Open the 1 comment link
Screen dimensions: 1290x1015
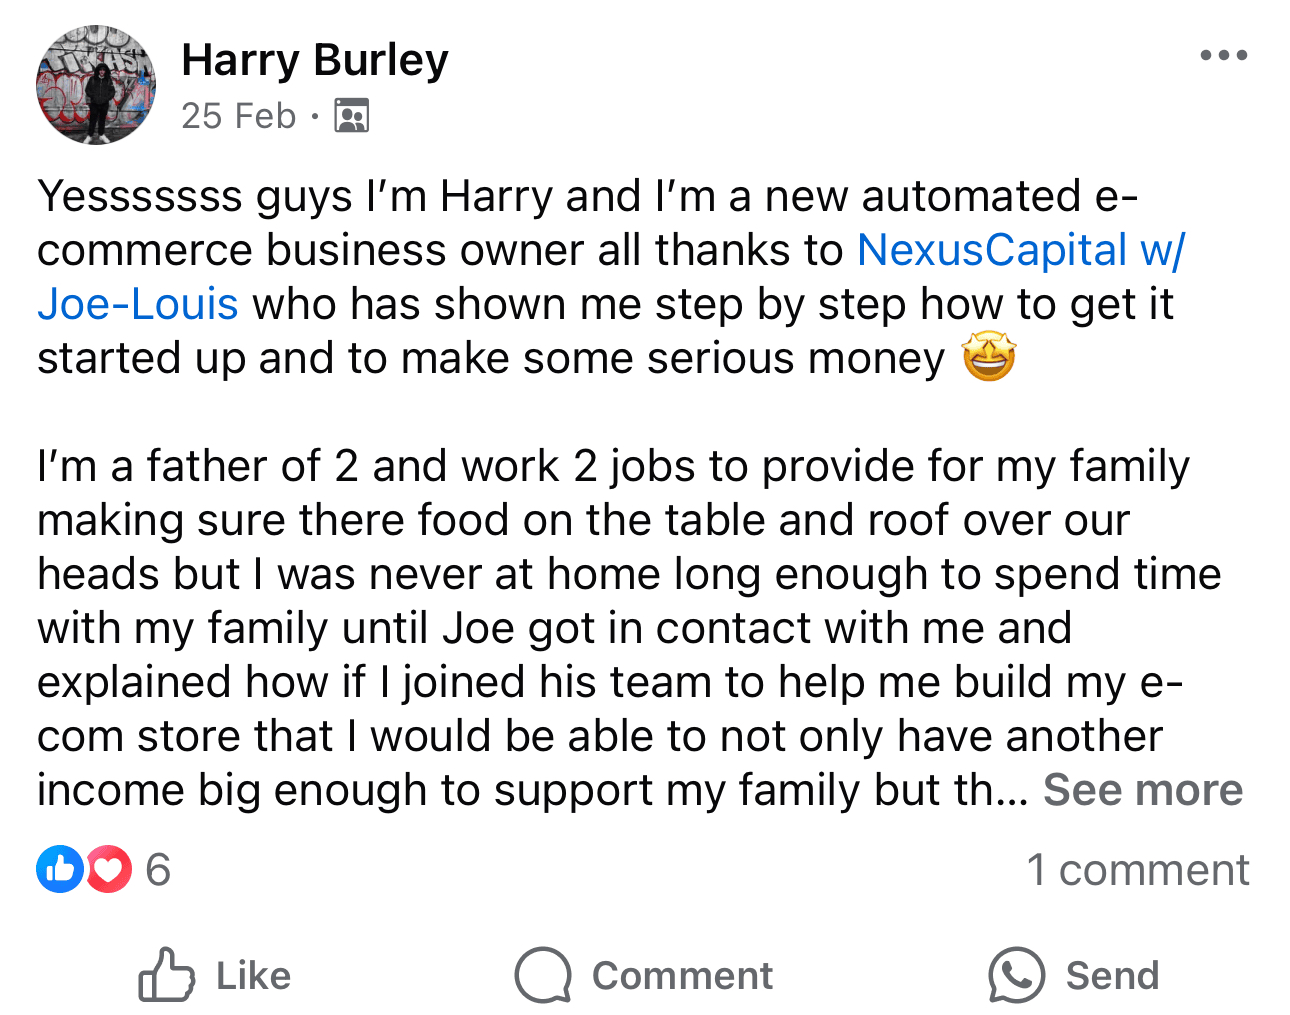point(1137,870)
